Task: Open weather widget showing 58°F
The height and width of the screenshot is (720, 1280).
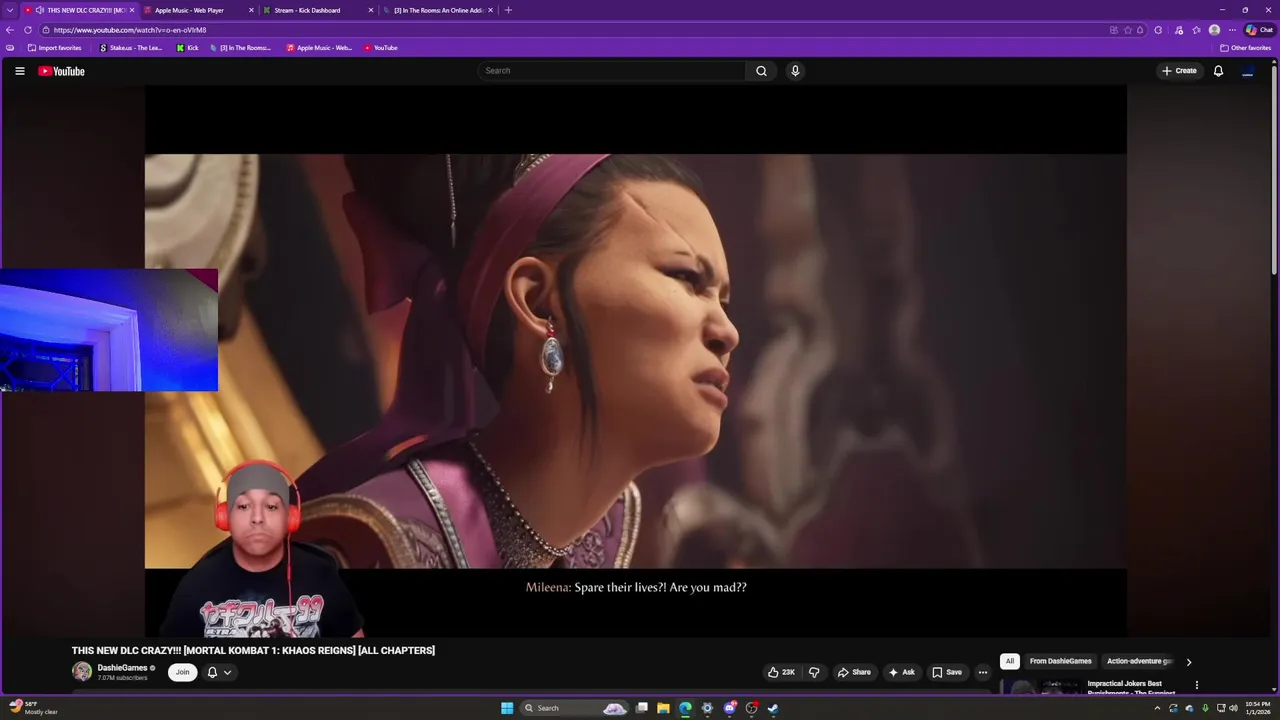Action: click(x=33, y=708)
